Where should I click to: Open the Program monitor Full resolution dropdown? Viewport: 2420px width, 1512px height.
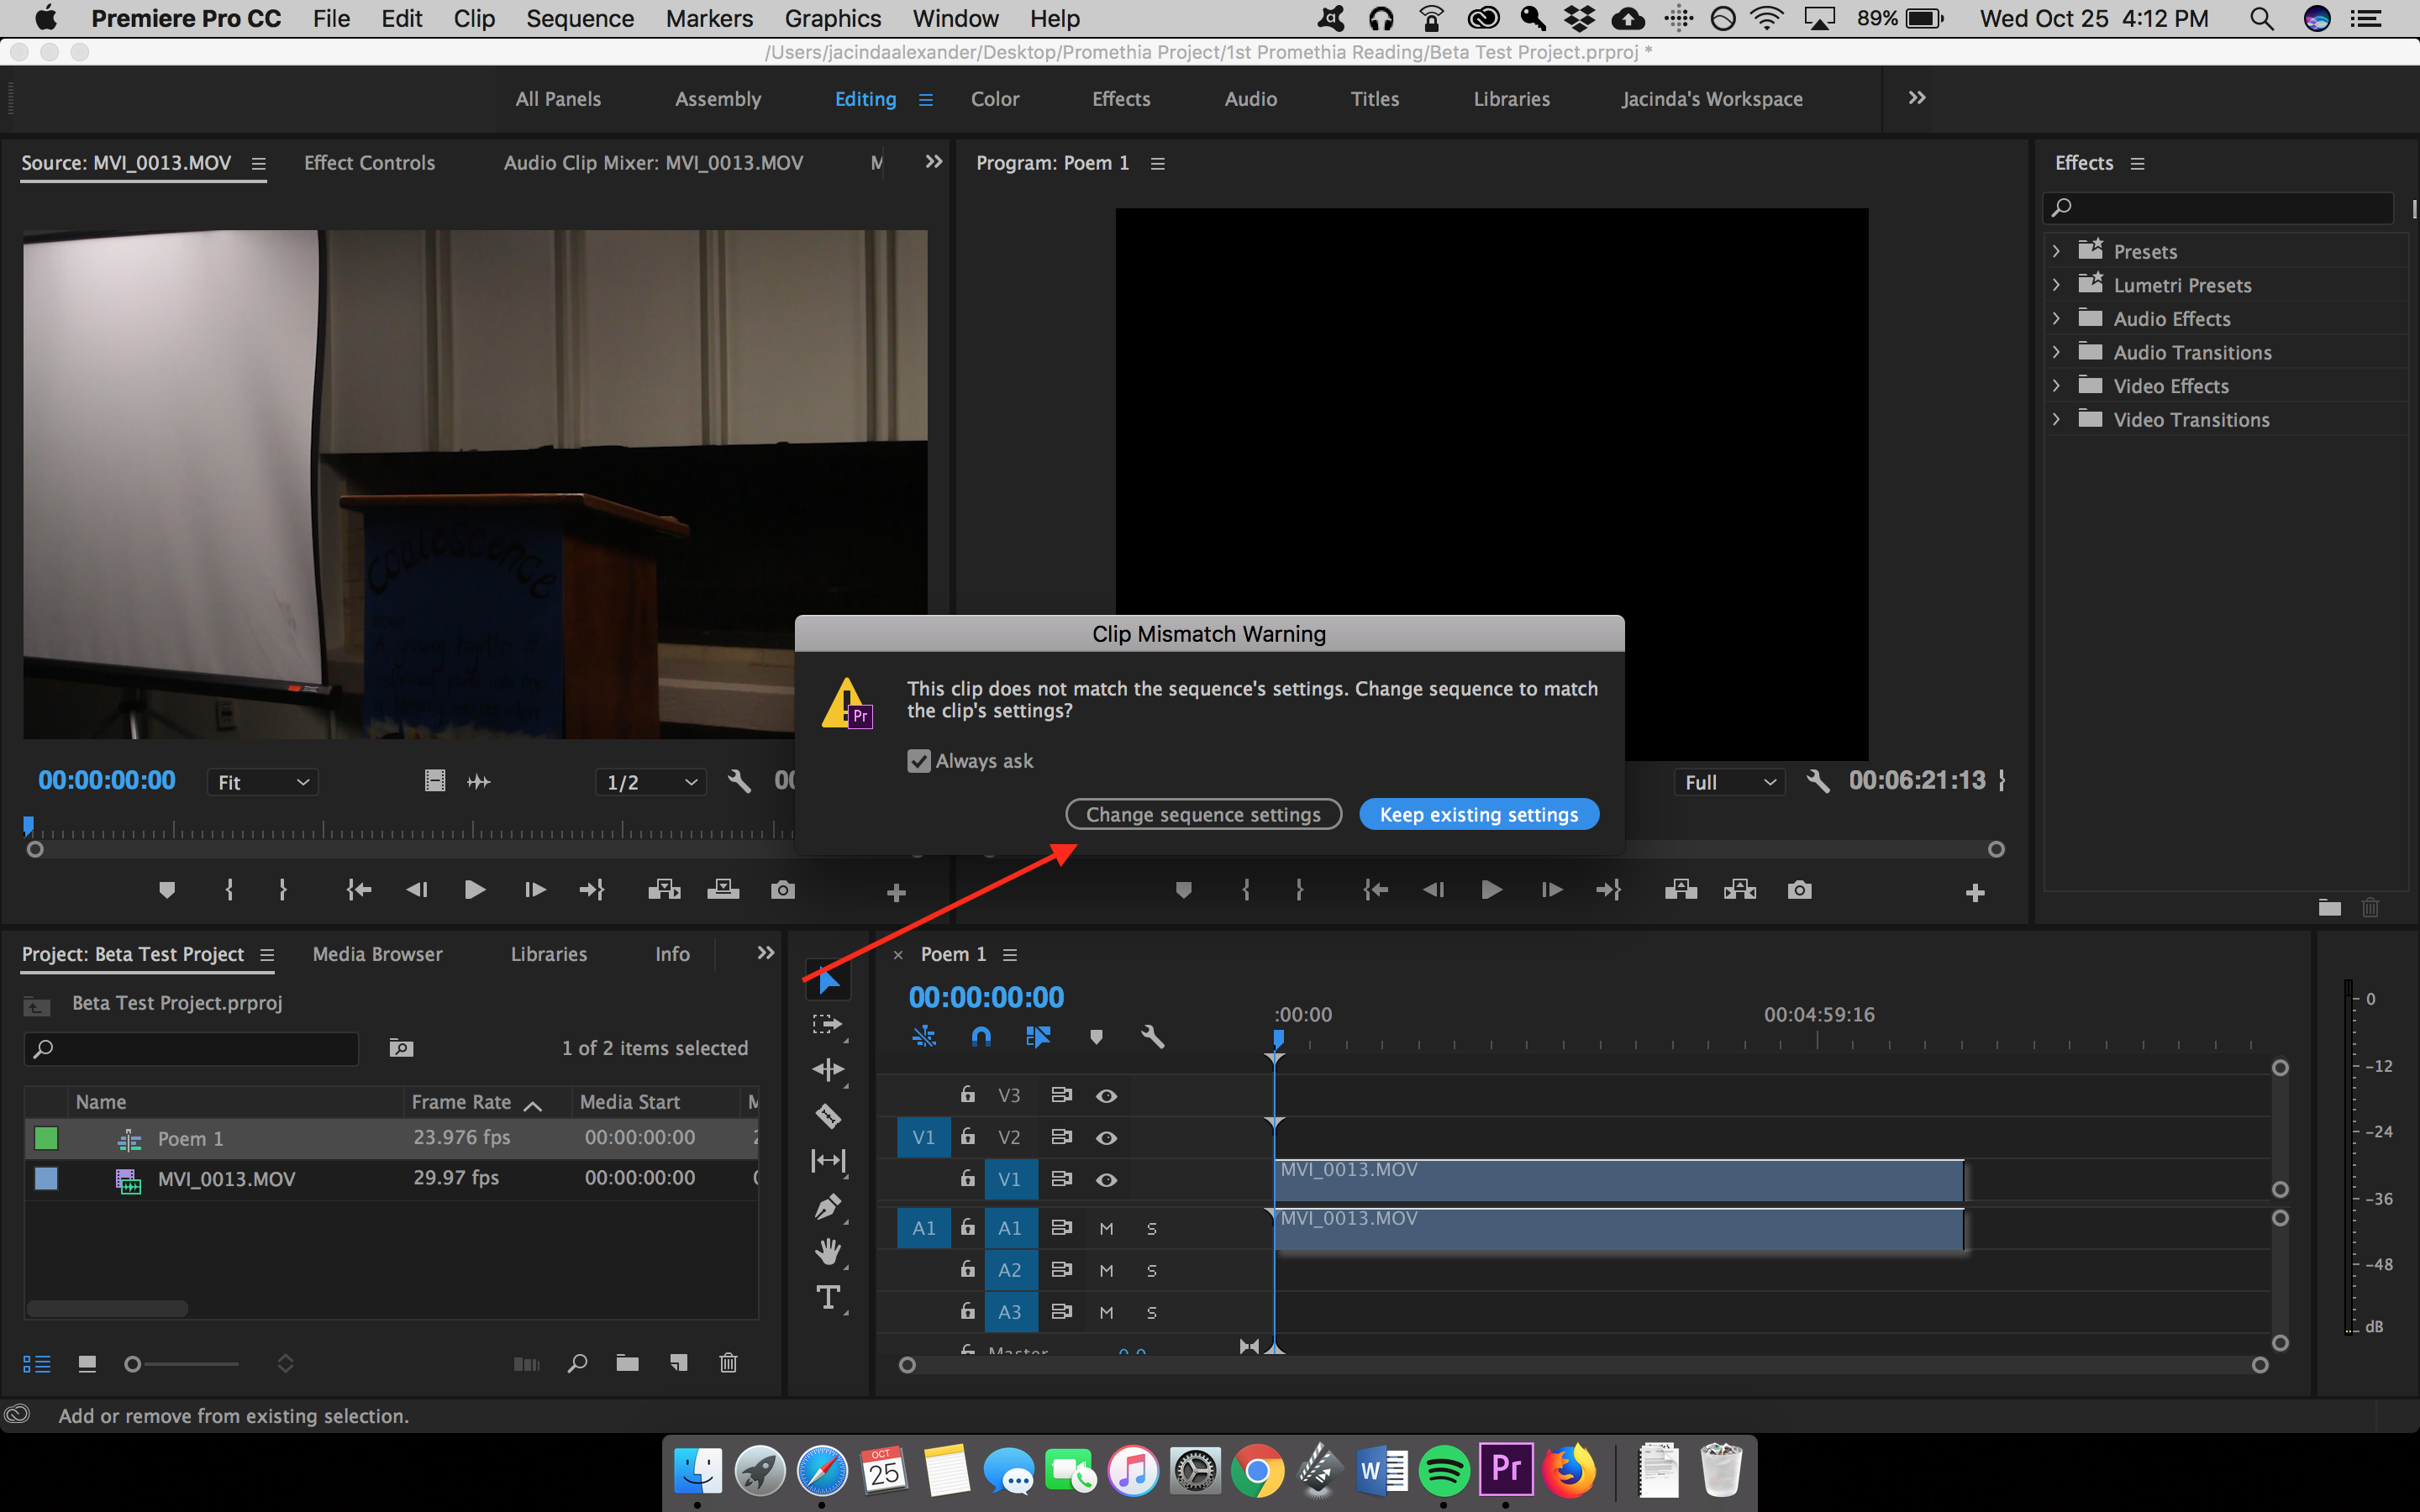click(x=1729, y=782)
